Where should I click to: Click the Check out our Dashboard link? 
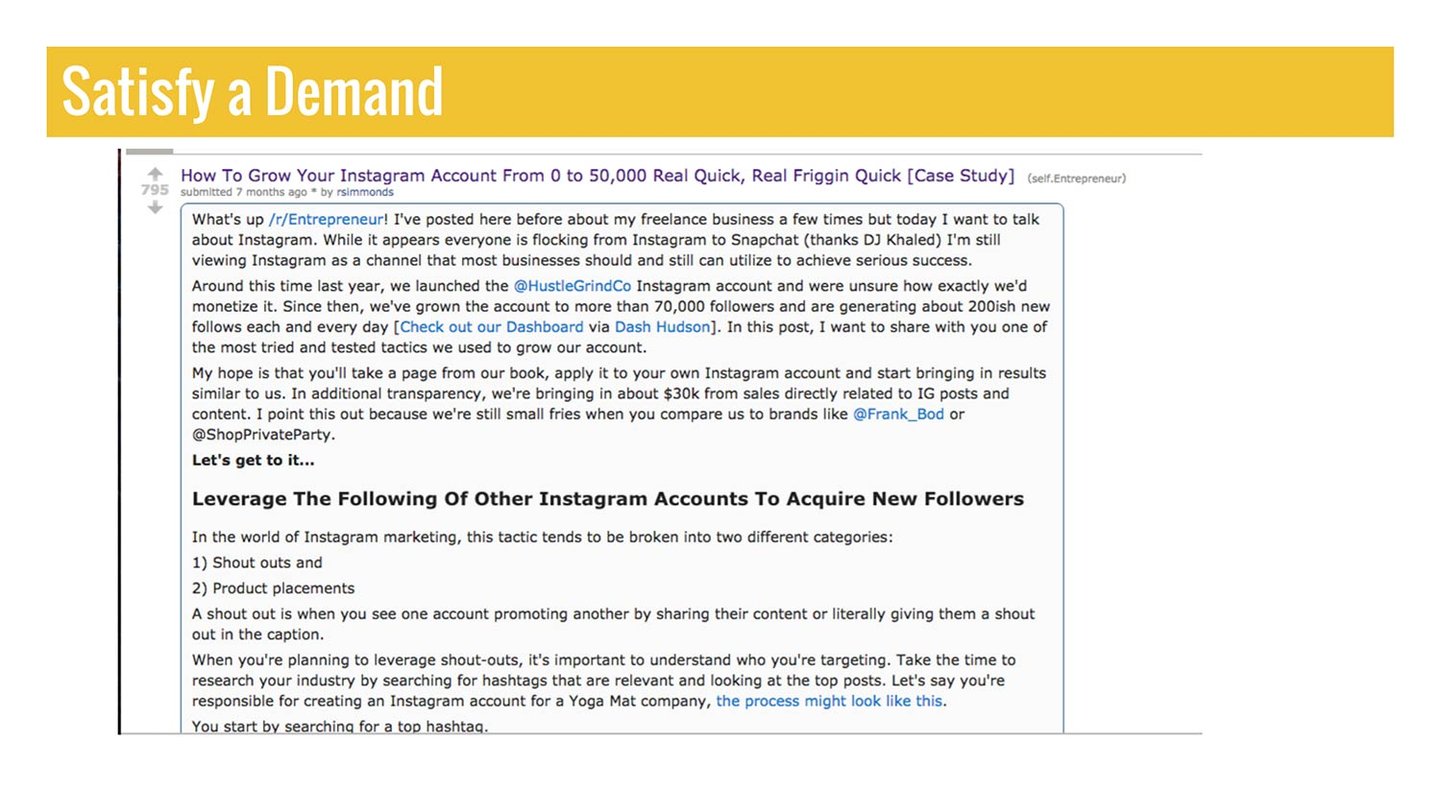click(x=491, y=327)
